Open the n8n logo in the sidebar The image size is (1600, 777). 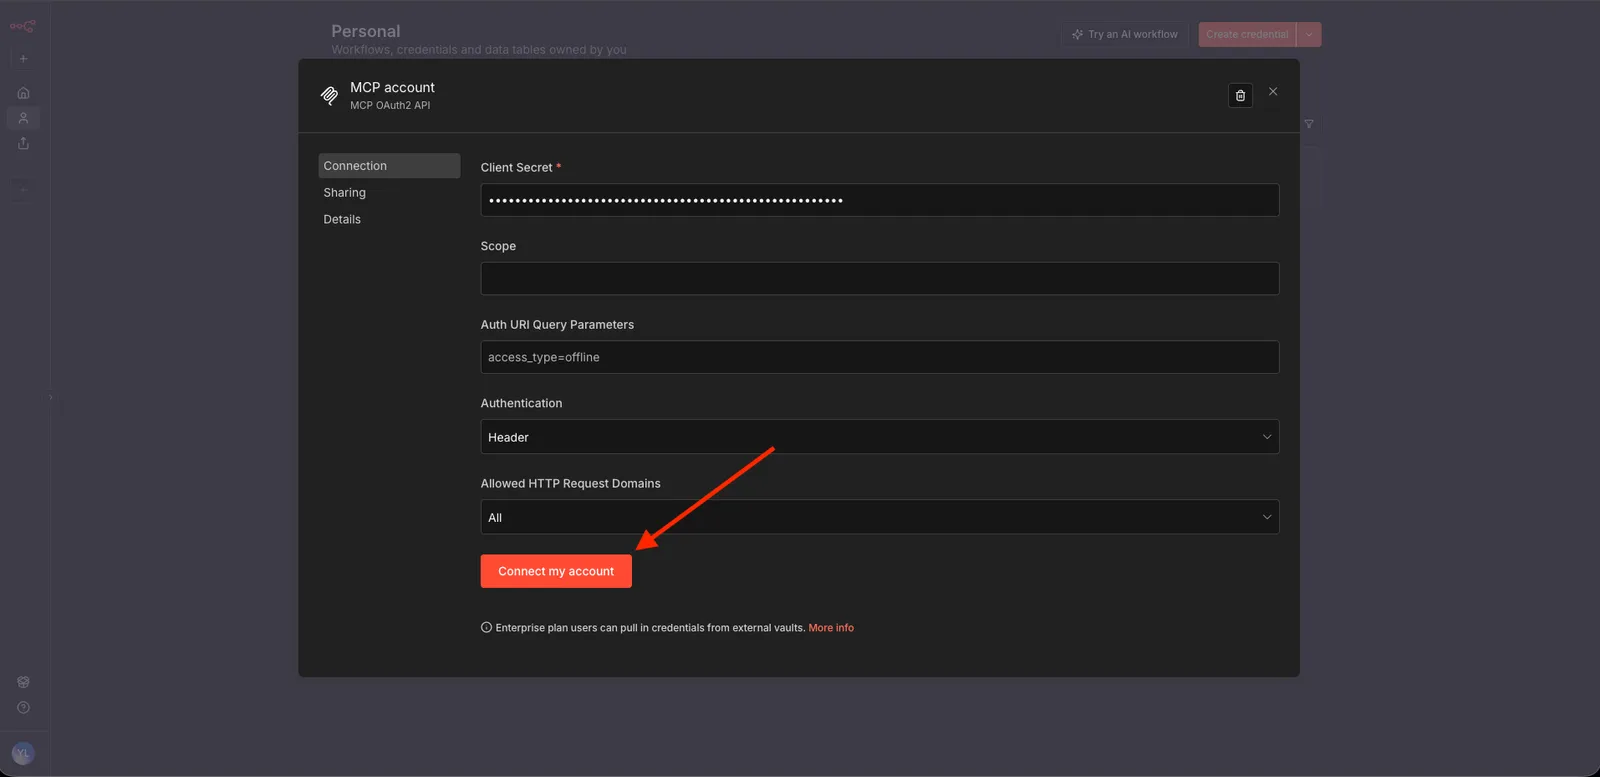pos(23,27)
